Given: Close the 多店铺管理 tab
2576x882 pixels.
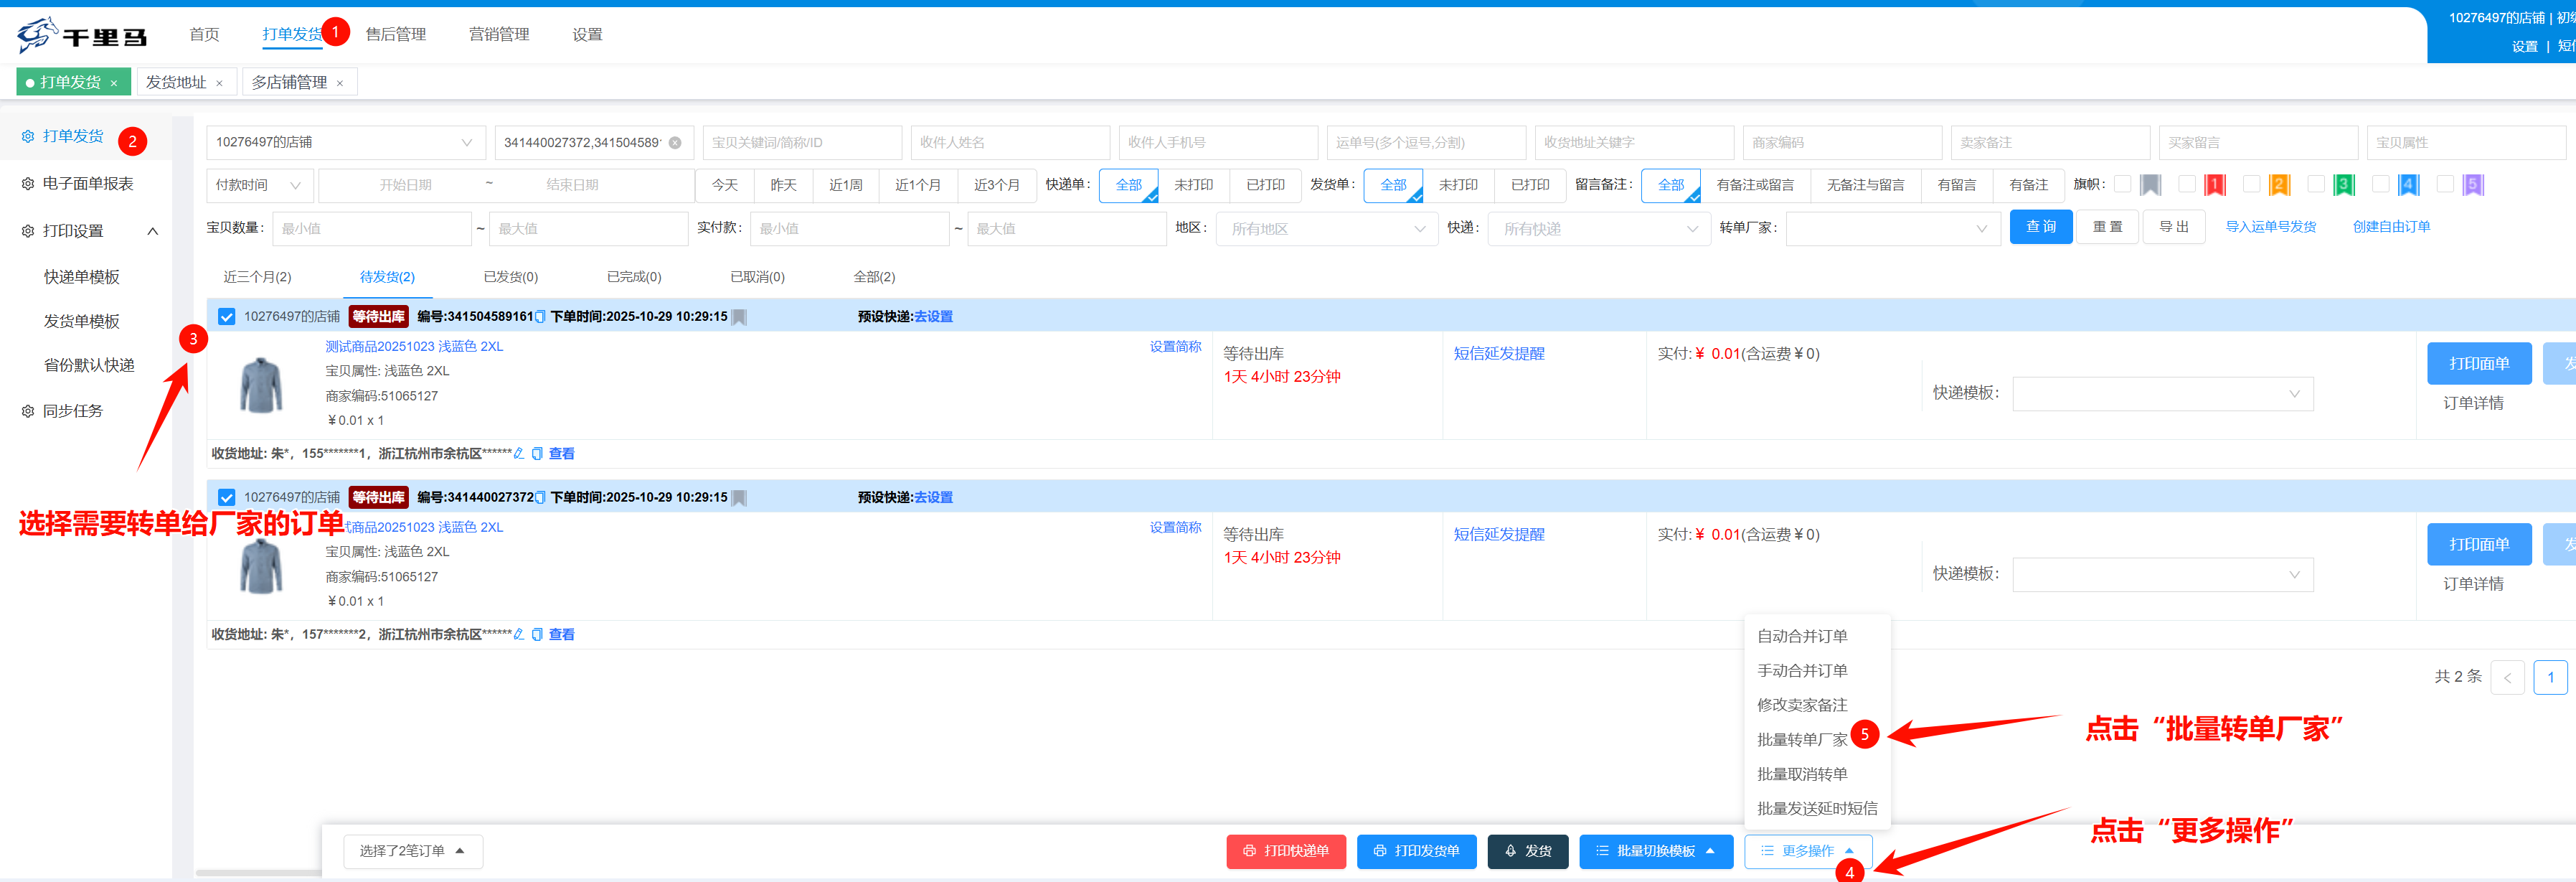Looking at the screenshot, I should point(340,83).
